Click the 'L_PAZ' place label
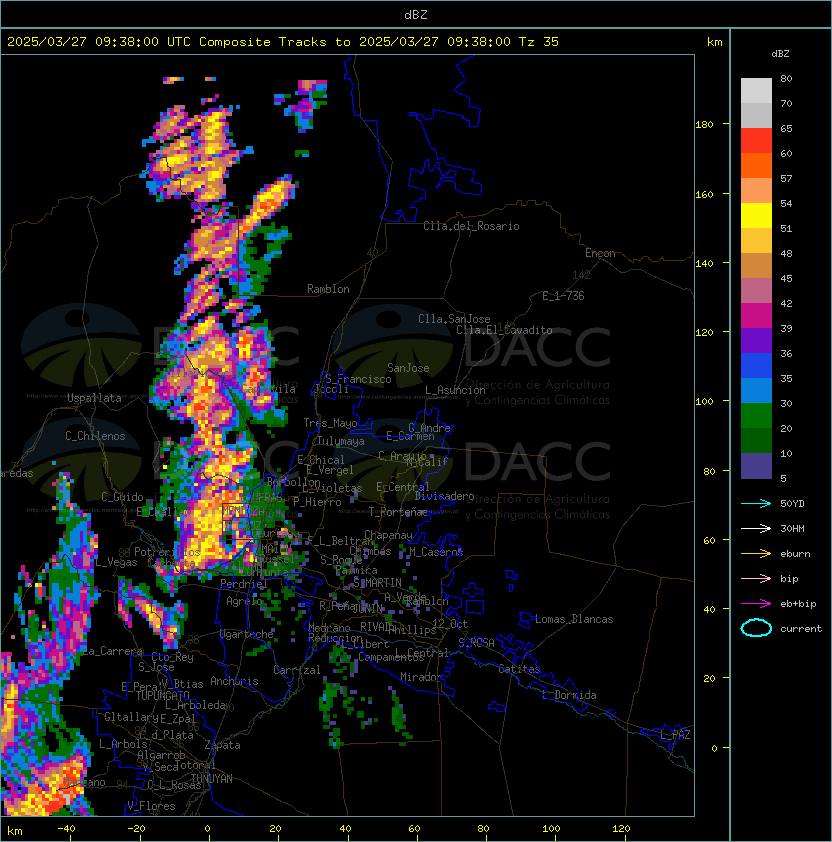Screen dimensions: 832x842 675,735
